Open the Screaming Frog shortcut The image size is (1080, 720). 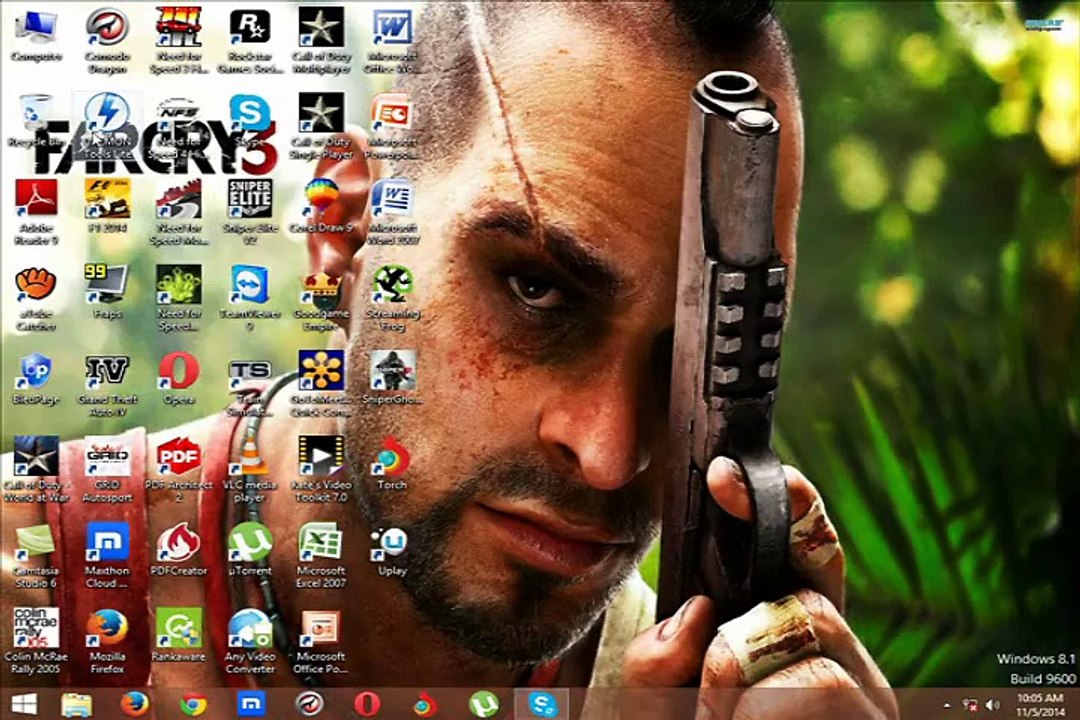point(392,298)
